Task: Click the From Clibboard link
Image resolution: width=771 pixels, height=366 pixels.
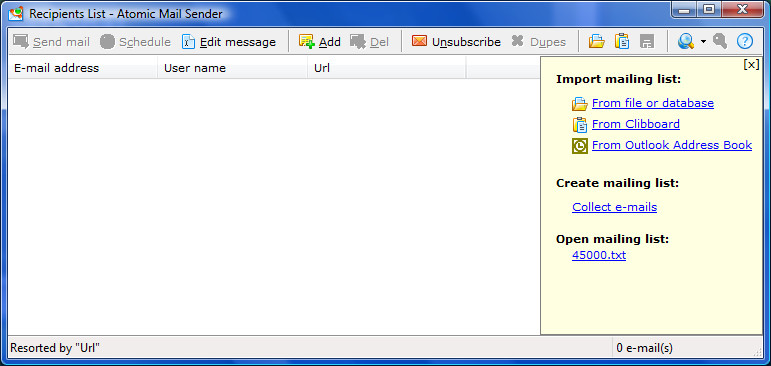Action: point(636,124)
